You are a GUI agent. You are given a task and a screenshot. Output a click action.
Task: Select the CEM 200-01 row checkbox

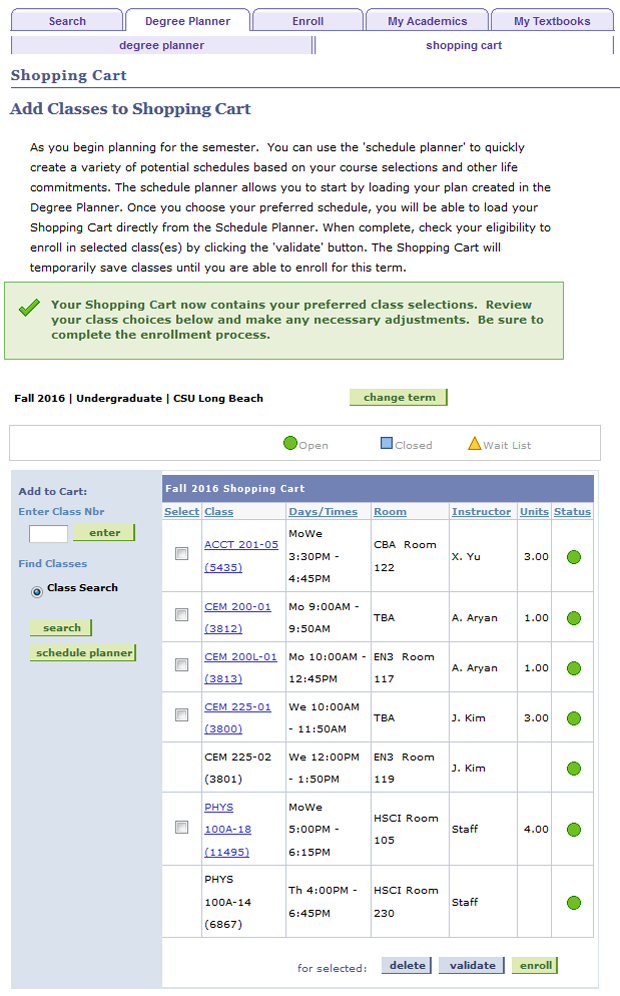[182, 615]
